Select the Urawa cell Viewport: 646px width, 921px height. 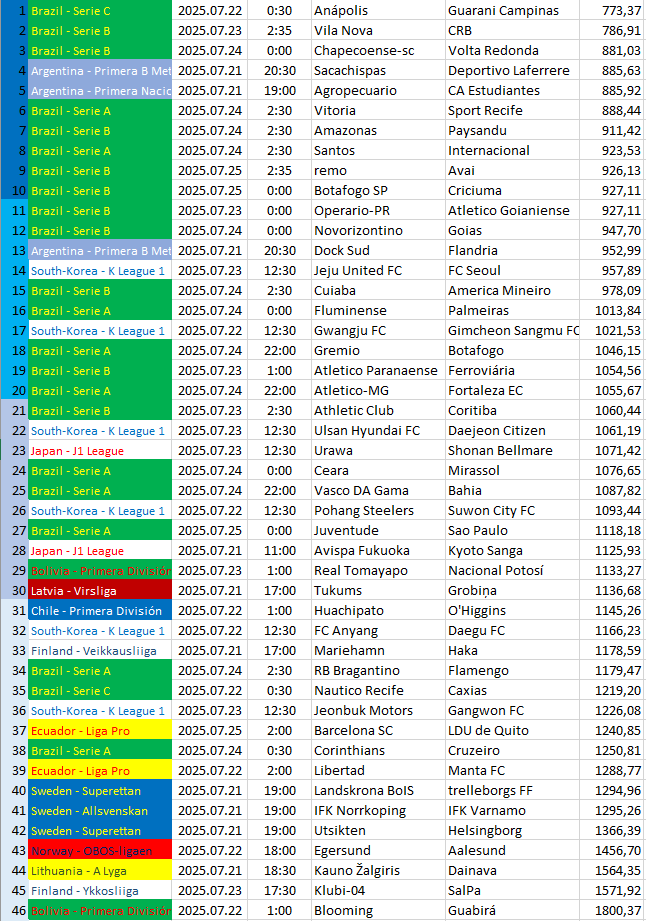pos(378,450)
